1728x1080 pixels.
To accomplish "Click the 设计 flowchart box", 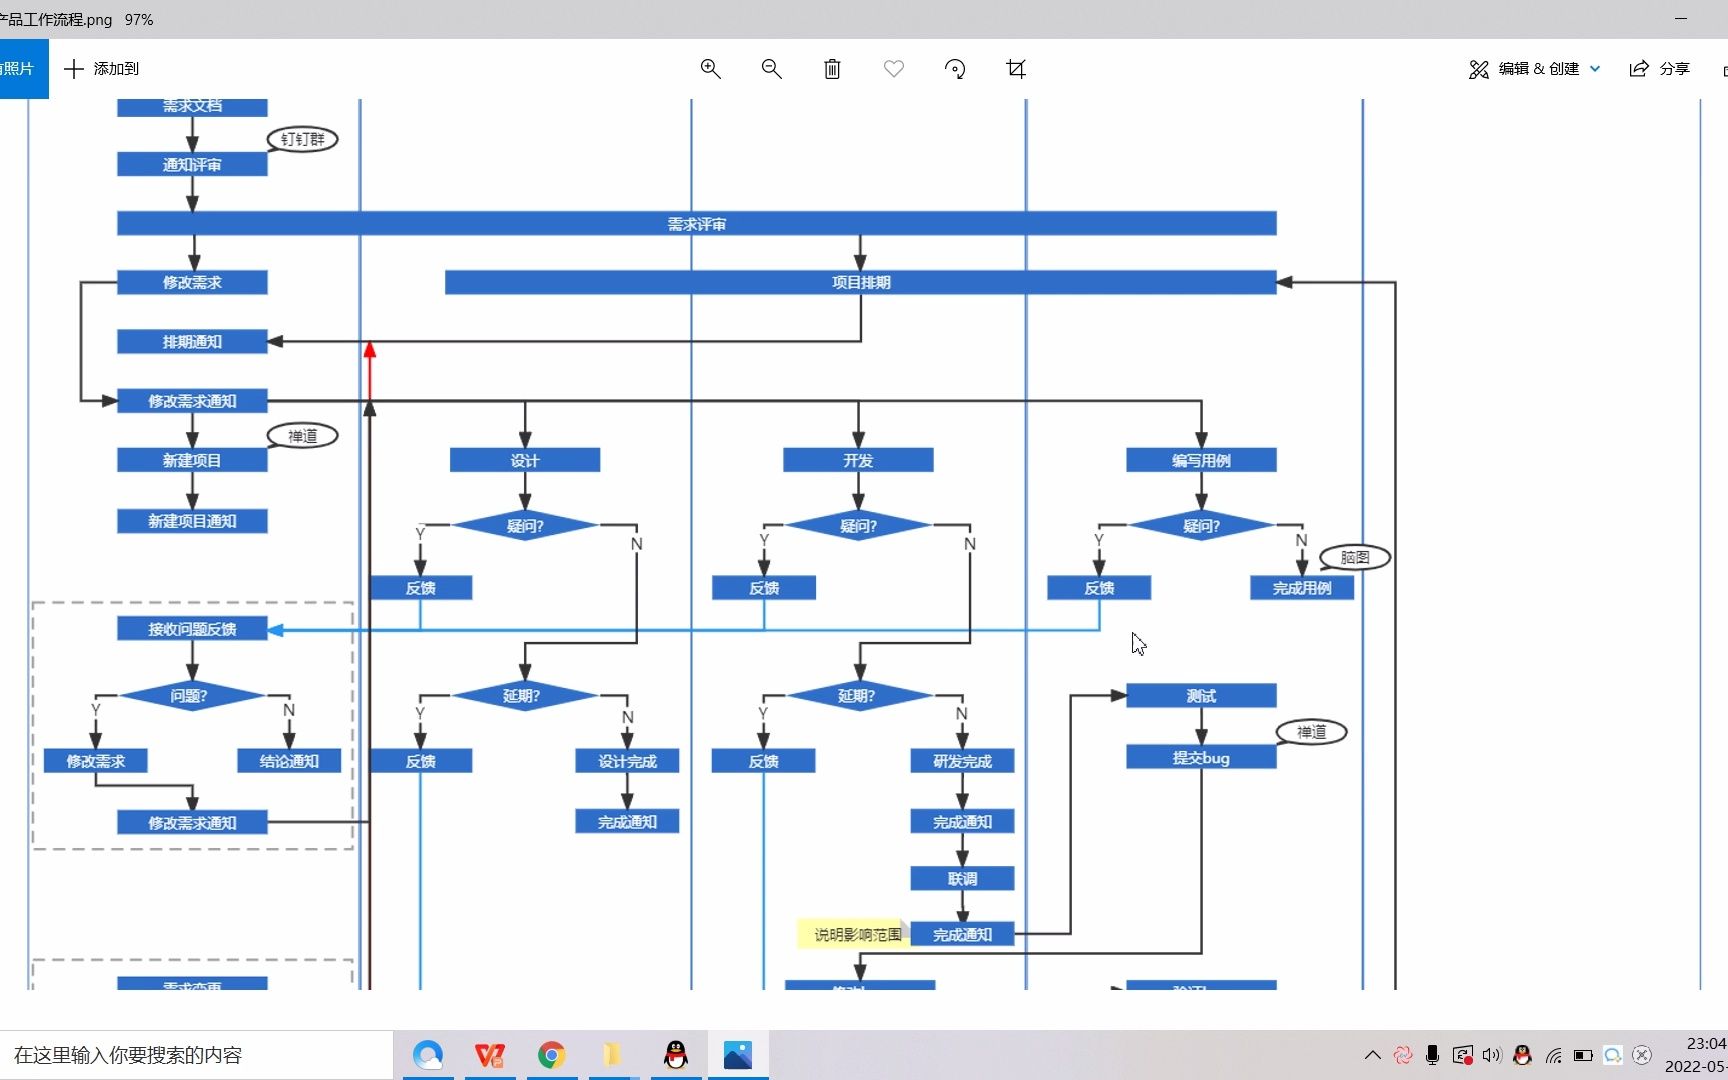I will (525, 460).
